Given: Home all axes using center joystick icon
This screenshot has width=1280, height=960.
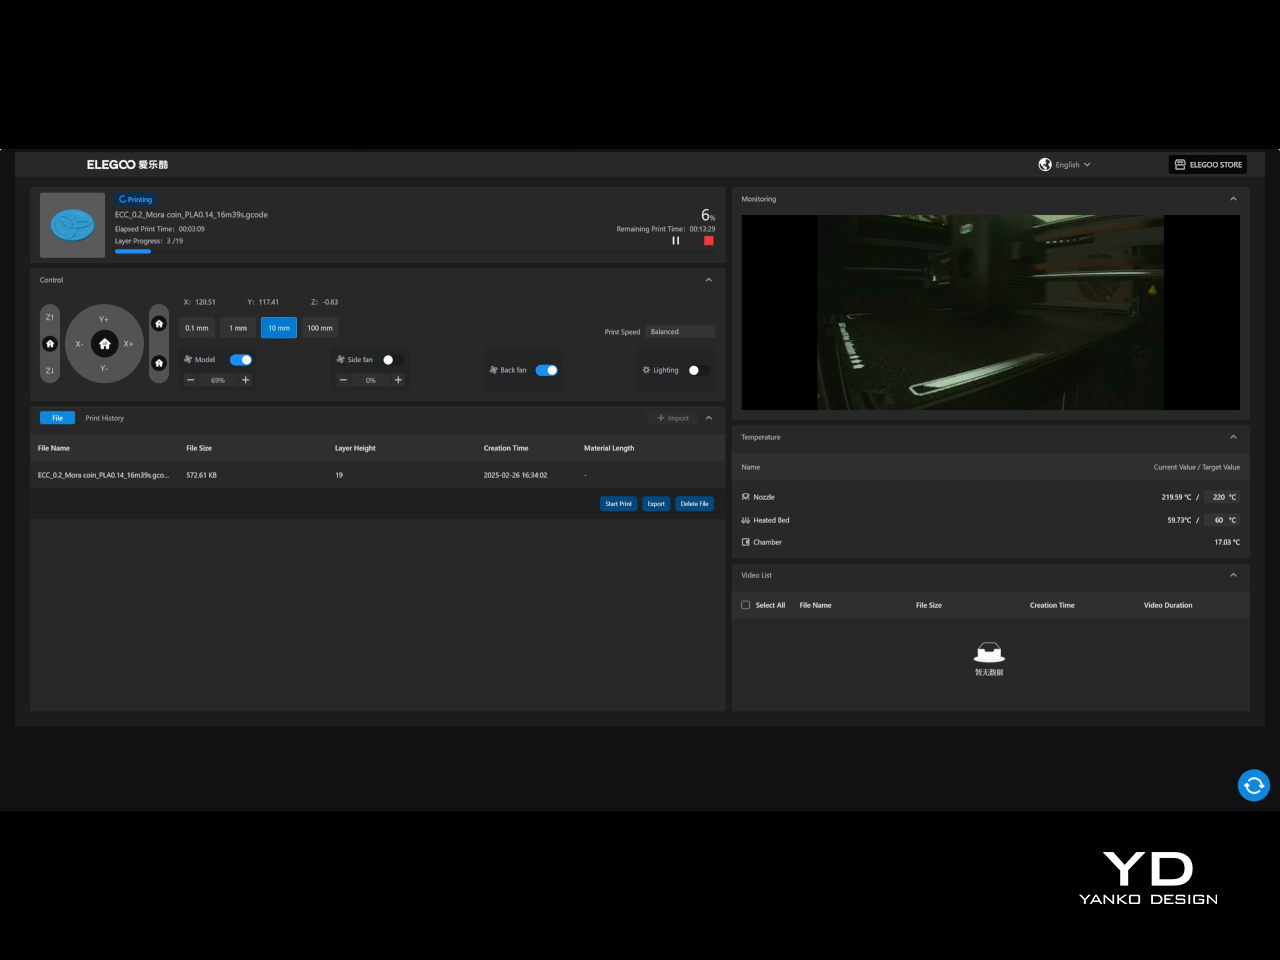Looking at the screenshot, I should (x=104, y=344).
